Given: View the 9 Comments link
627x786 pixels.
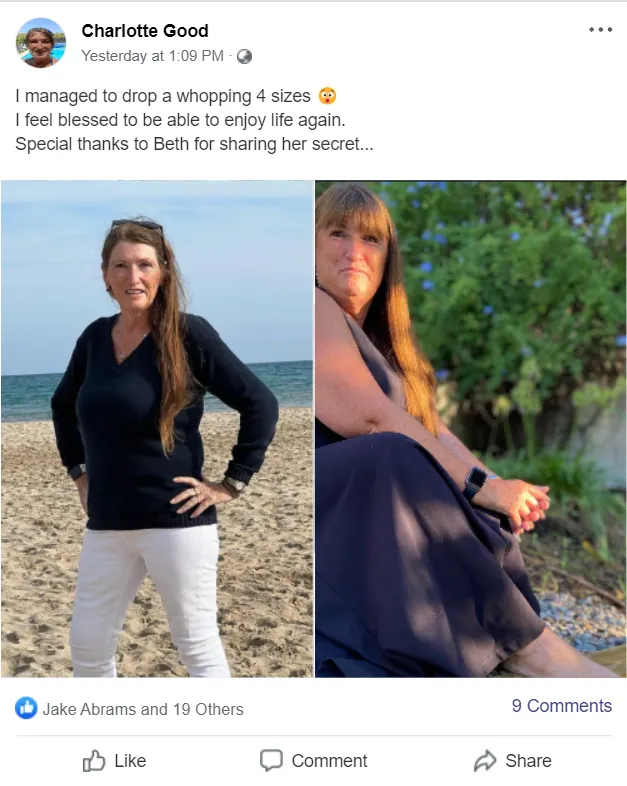Looking at the screenshot, I should (x=562, y=705).
